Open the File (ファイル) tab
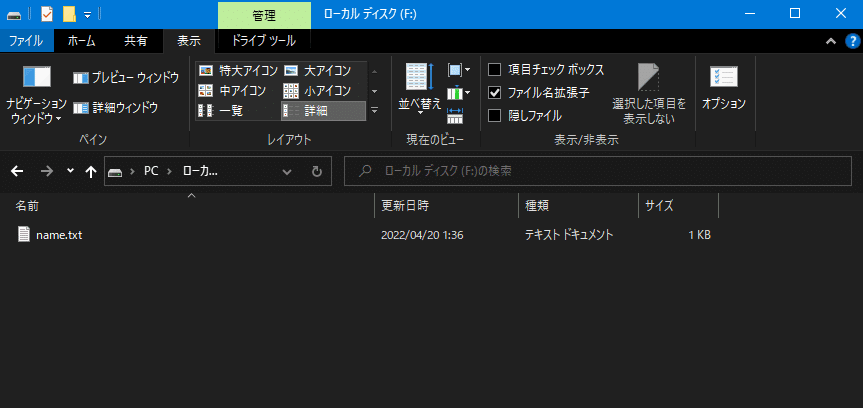Viewport: 863px width, 408px height. coord(27,41)
